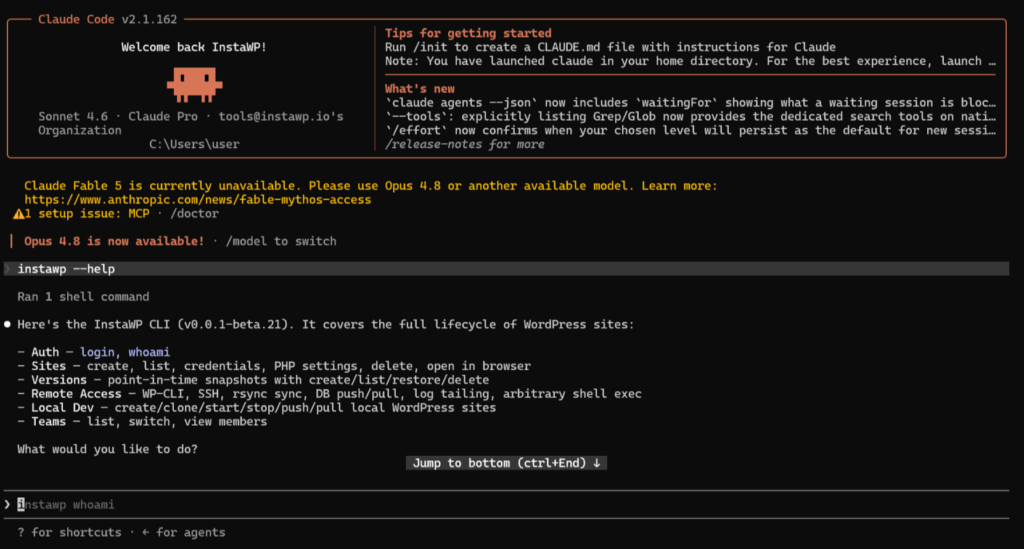1024x549 pixels.
Task: Click the Ran 1 shell command line
Action: pyautogui.click(x=83, y=296)
